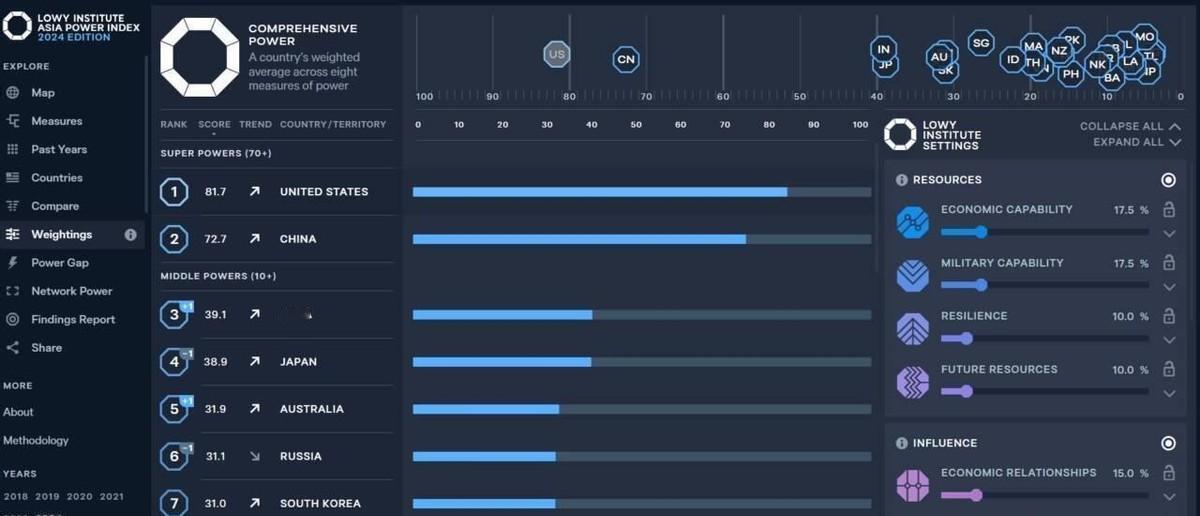Click the Map globe icon
Screen dimensions: 1200x516
13,93
